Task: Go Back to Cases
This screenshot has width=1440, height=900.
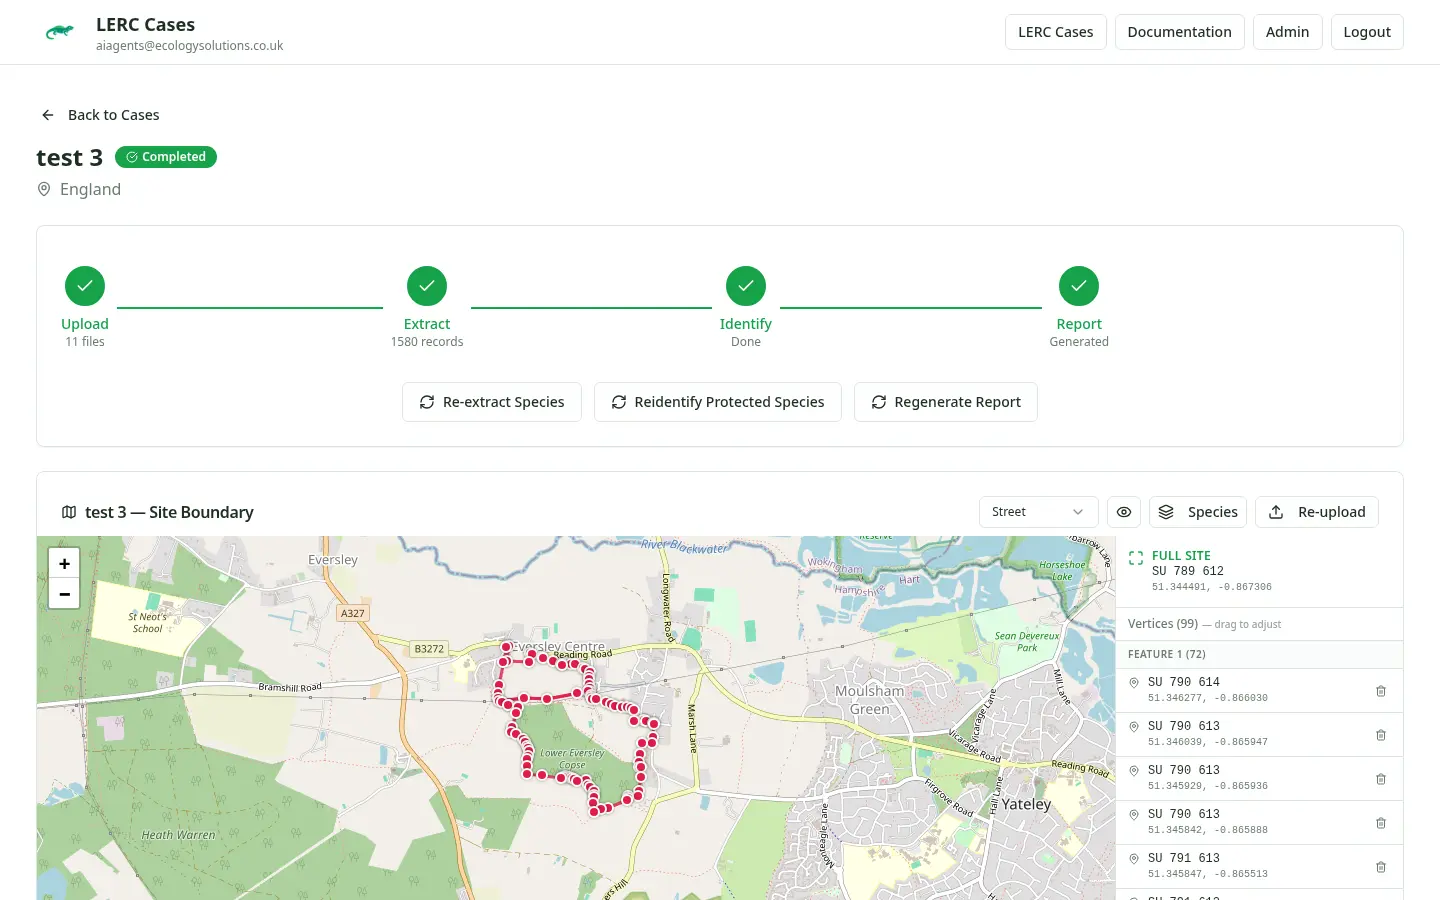Action: point(100,115)
